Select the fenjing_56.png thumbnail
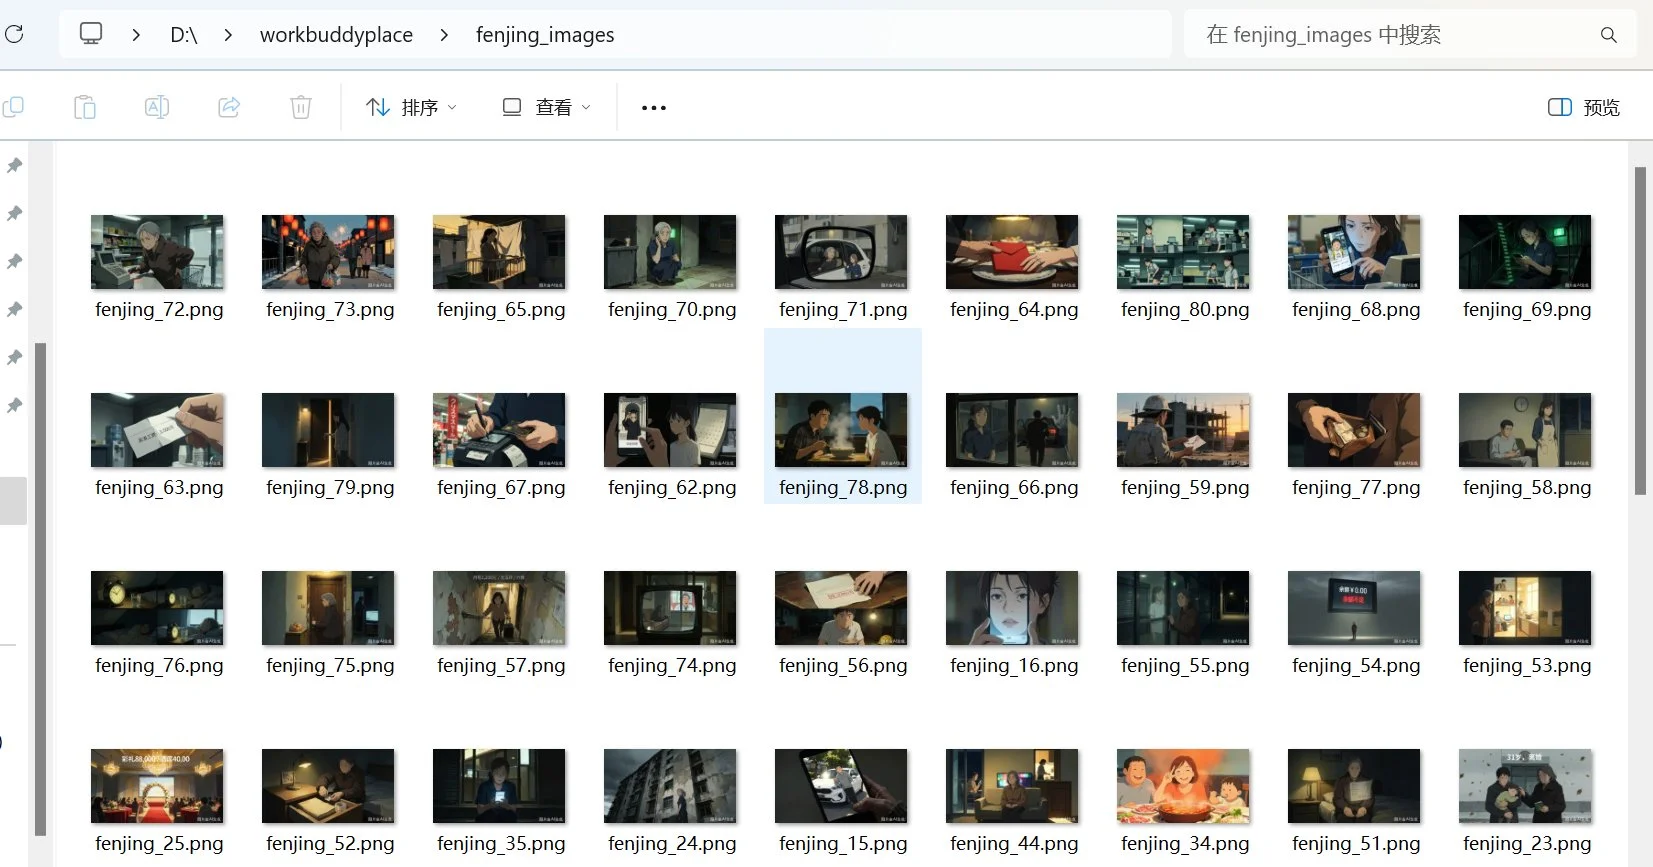The height and width of the screenshot is (867, 1653). tap(842, 608)
